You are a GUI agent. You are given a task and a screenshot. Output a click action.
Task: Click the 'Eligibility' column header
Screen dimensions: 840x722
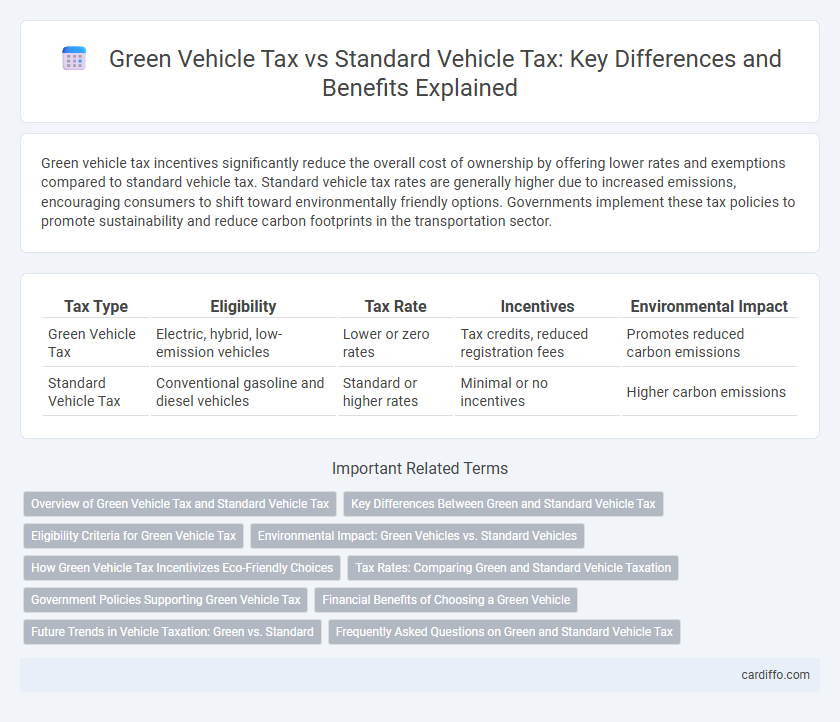point(243,306)
